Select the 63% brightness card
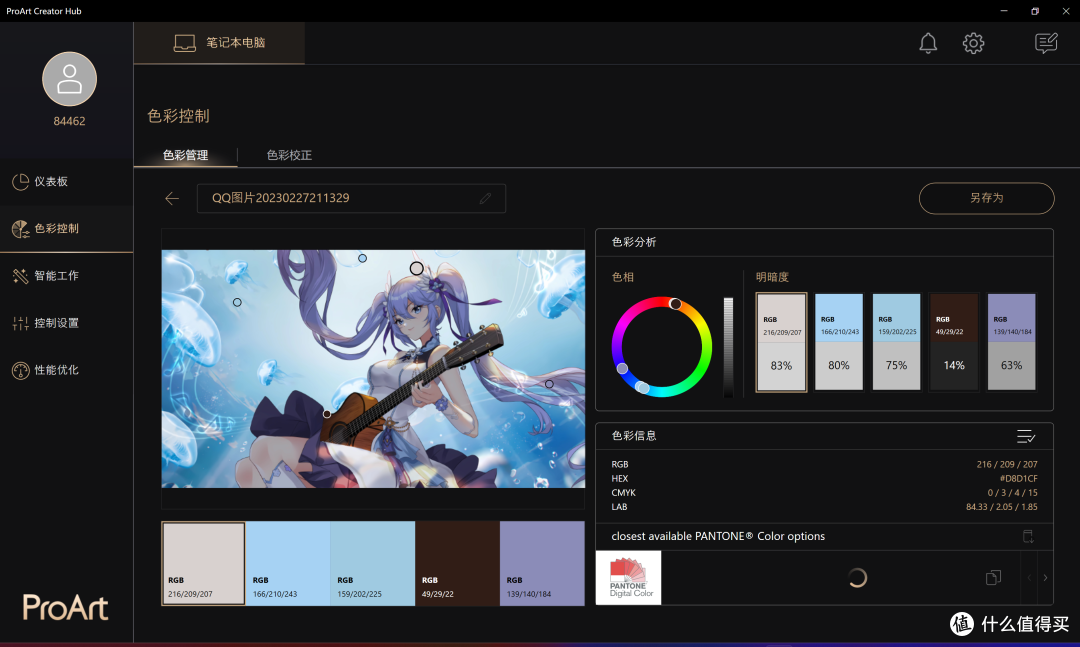The height and width of the screenshot is (647, 1080). click(x=1011, y=342)
